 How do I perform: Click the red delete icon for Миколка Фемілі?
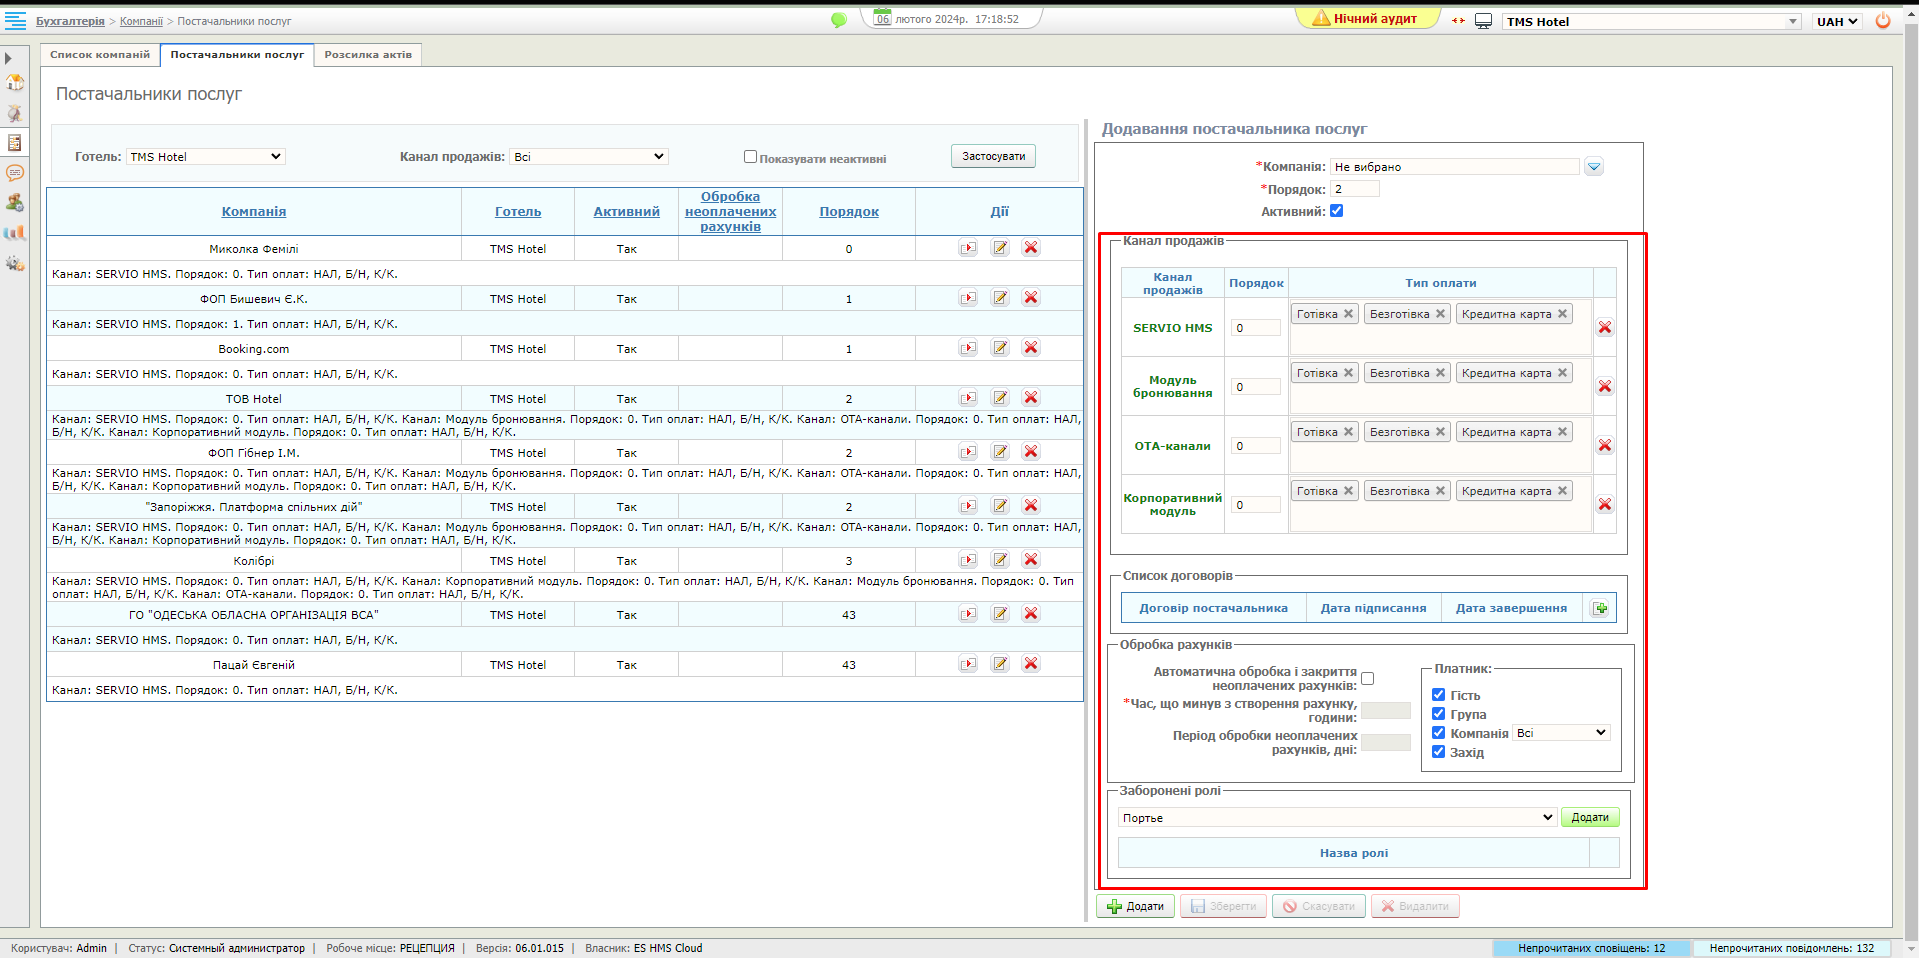(1031, 248)
